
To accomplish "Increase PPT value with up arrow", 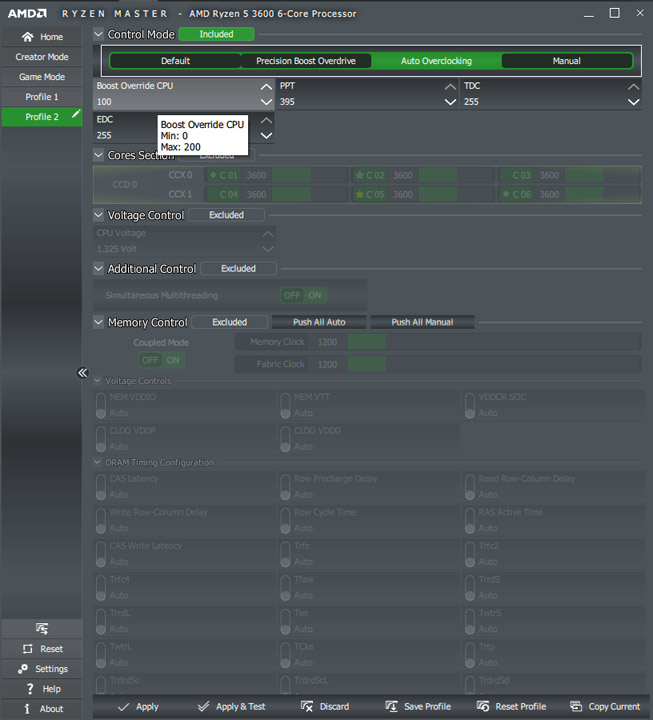I will pos(450,86).
